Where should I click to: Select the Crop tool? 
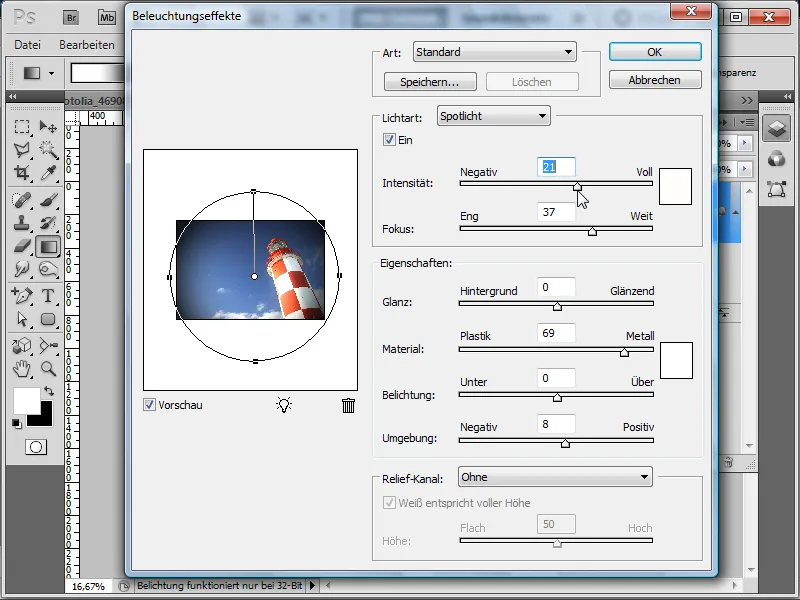(21, 173)
